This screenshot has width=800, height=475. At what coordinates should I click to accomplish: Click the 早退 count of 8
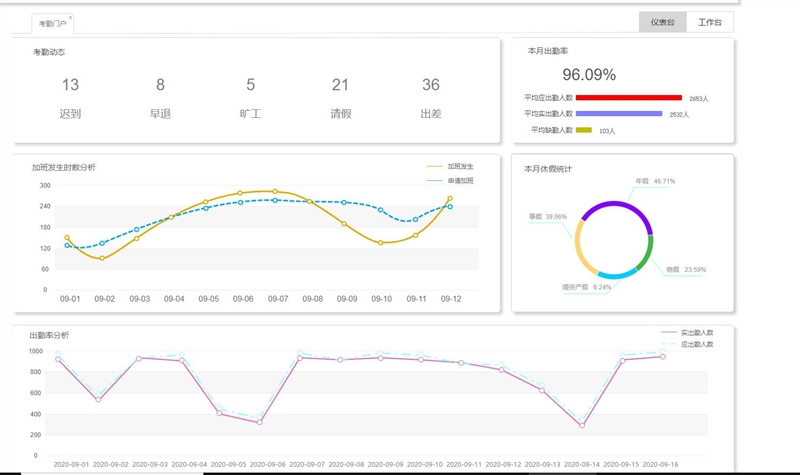coord(160,85)
